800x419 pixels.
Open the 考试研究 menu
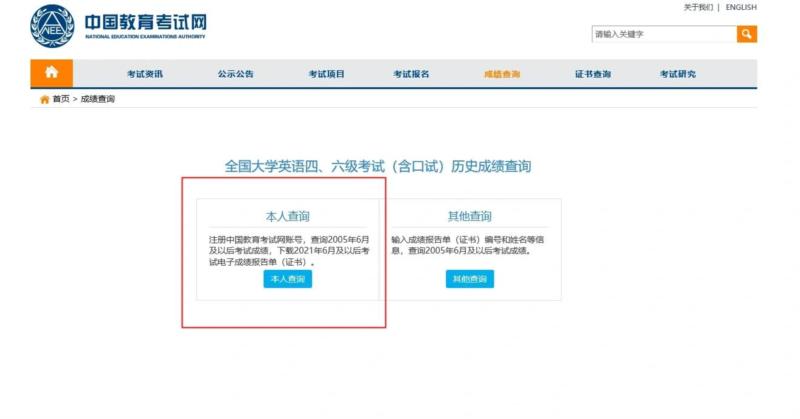(678, 74)
